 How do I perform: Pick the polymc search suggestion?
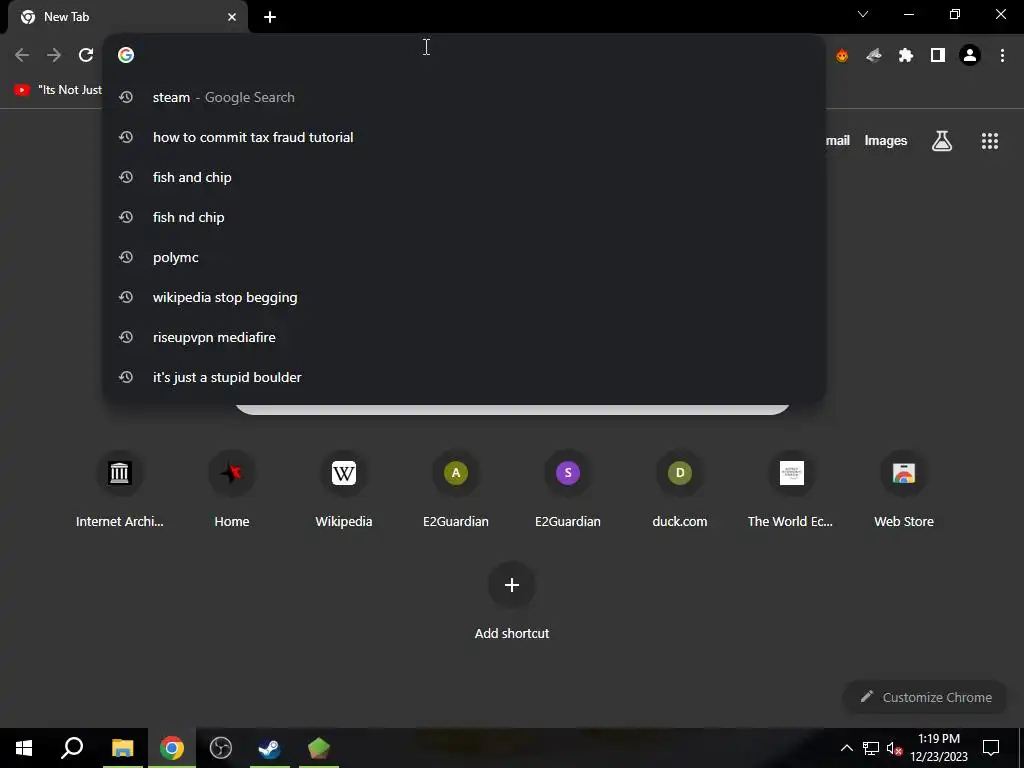(x=464, y=257)
